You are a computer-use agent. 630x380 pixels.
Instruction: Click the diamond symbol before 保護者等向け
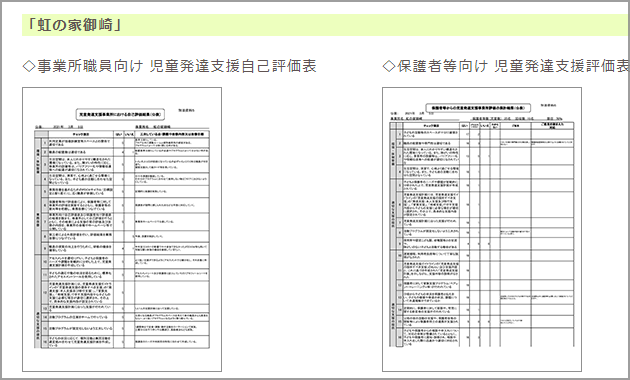coord(389,66)
